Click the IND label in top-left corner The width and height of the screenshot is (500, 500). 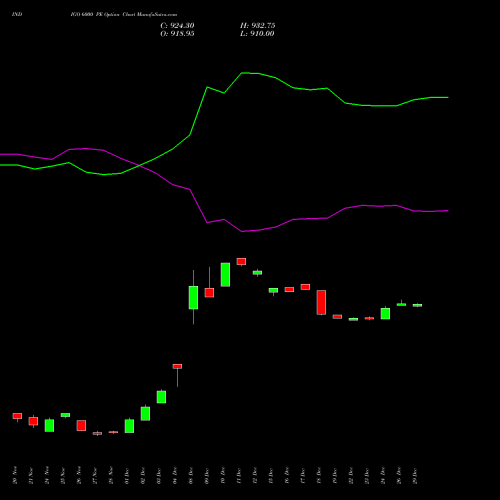pyautogui.click(x=17, y=15)
